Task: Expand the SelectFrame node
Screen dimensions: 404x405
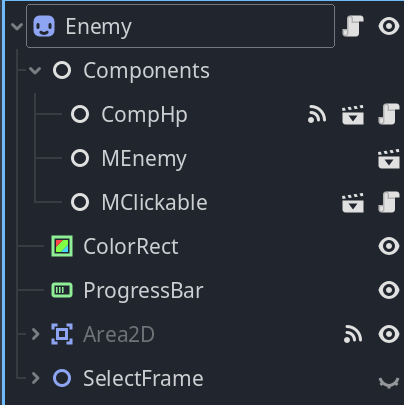Action: [35, 378]
